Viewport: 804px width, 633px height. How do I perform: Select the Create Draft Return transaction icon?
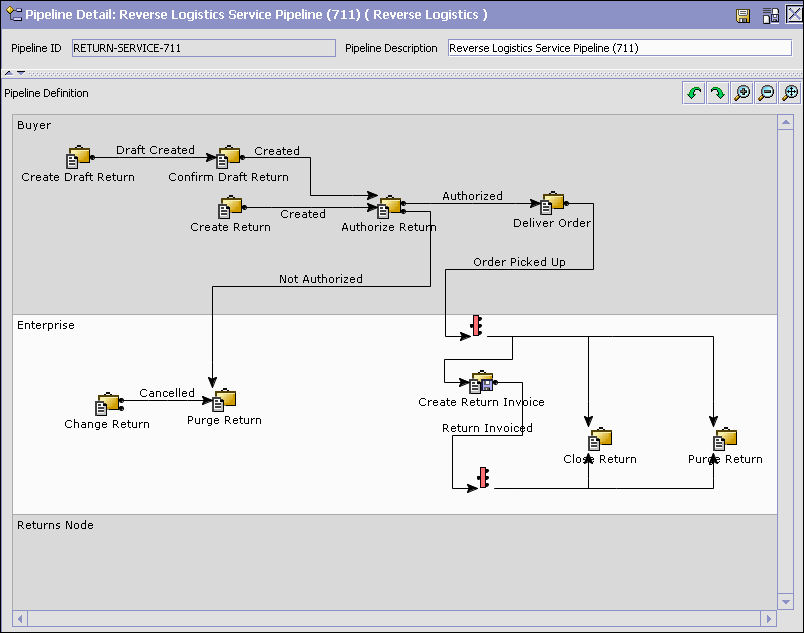tap(78, 157)
